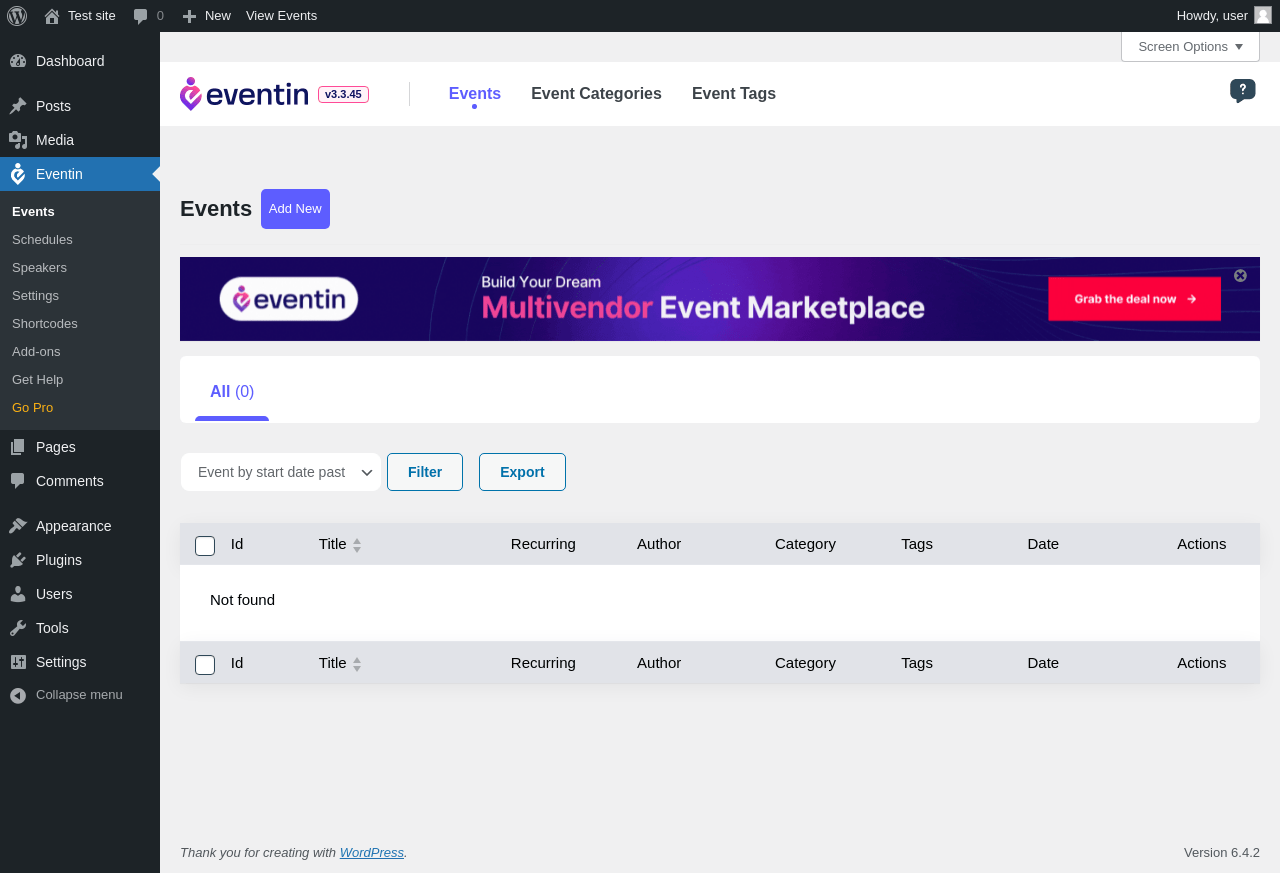
Task: Click the Media library icon
Action: [18, 140]
